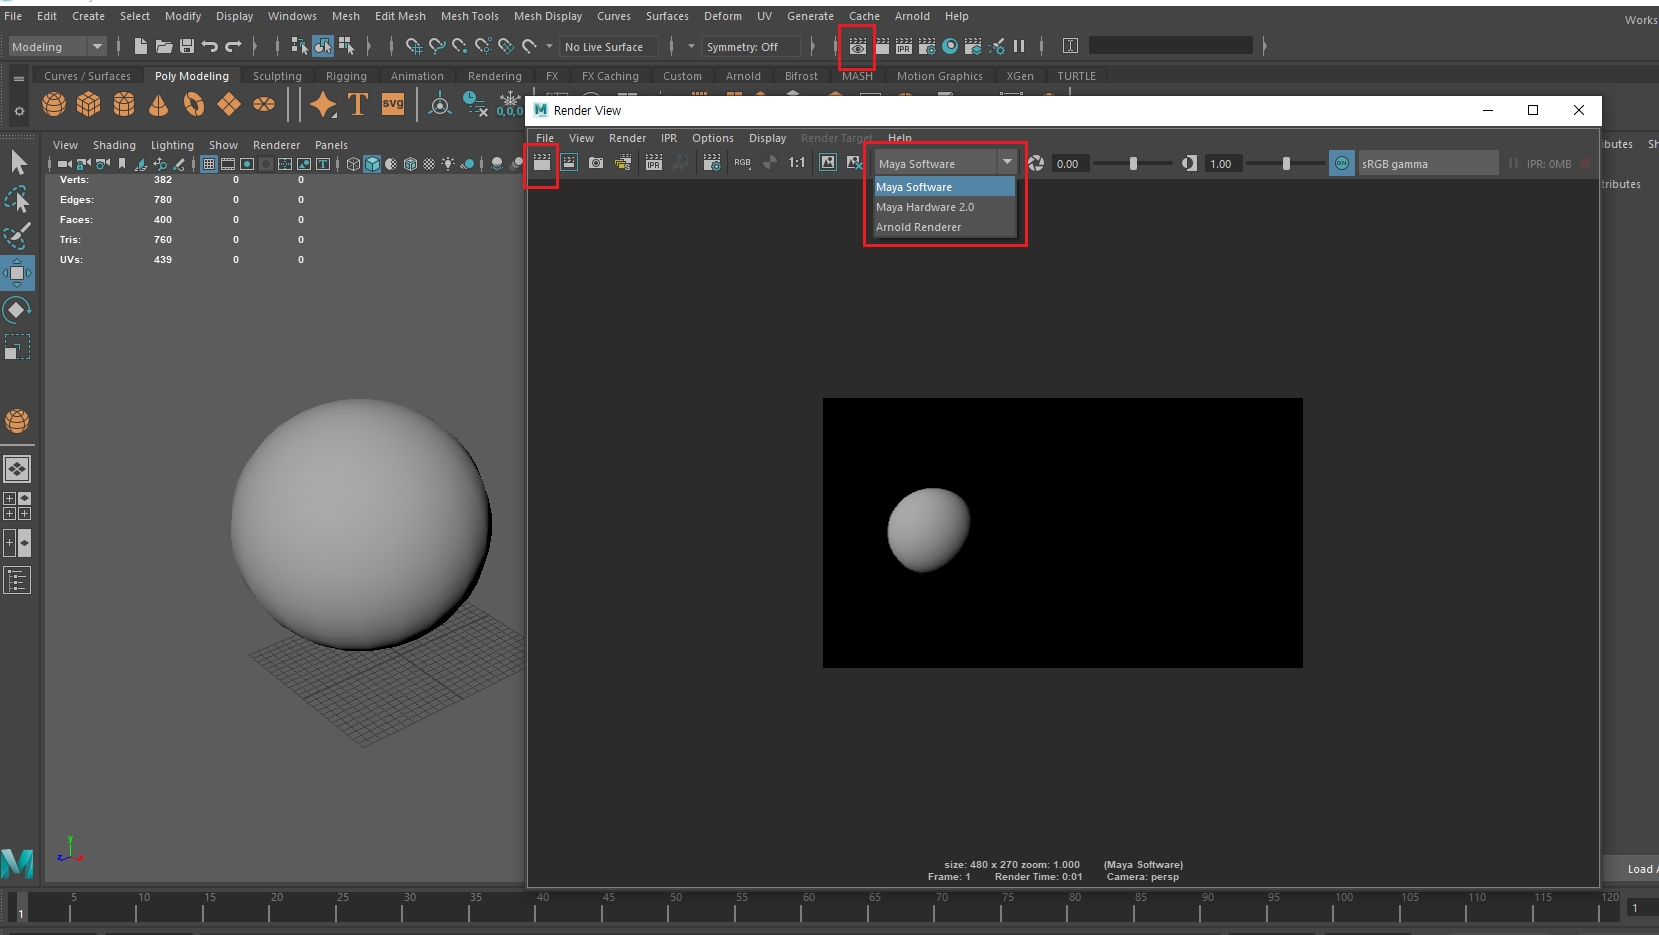Take snapshot in Render View toolbar
This screenshot has height=935, width=1659.
pyautogui.click(x=596, y=163)
